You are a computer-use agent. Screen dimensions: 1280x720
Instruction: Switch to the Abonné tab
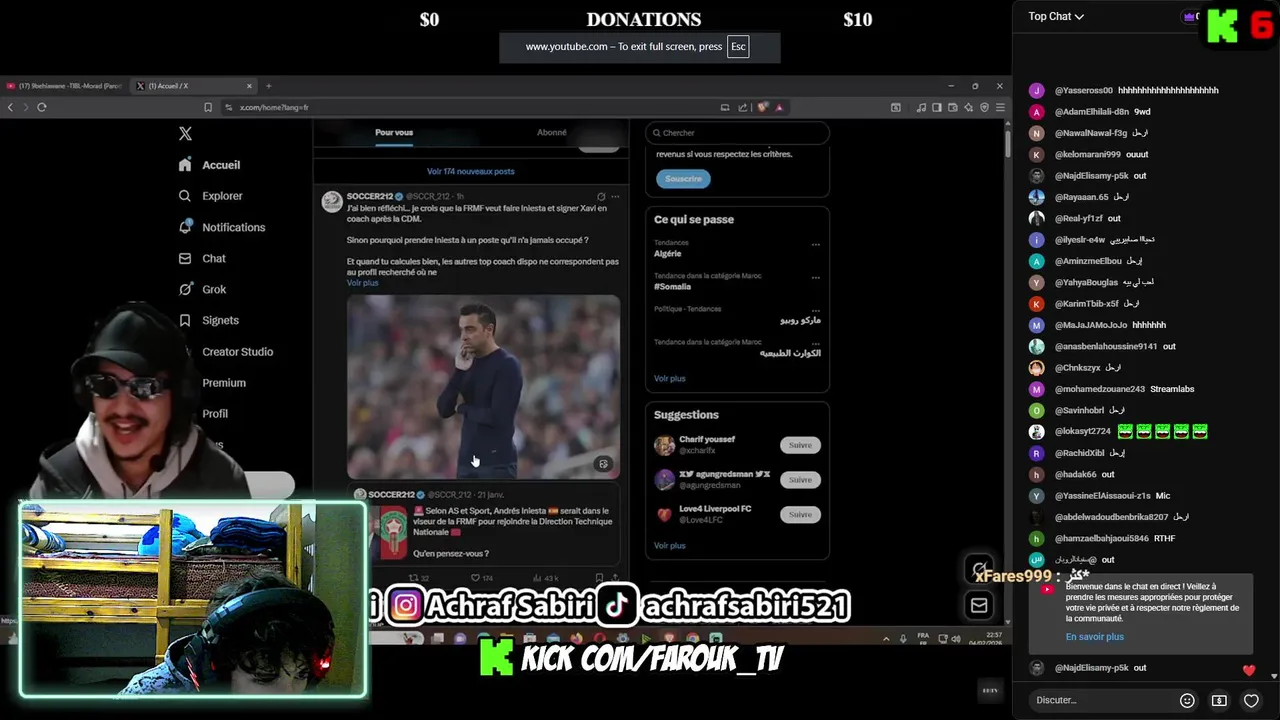click(551, 132)
